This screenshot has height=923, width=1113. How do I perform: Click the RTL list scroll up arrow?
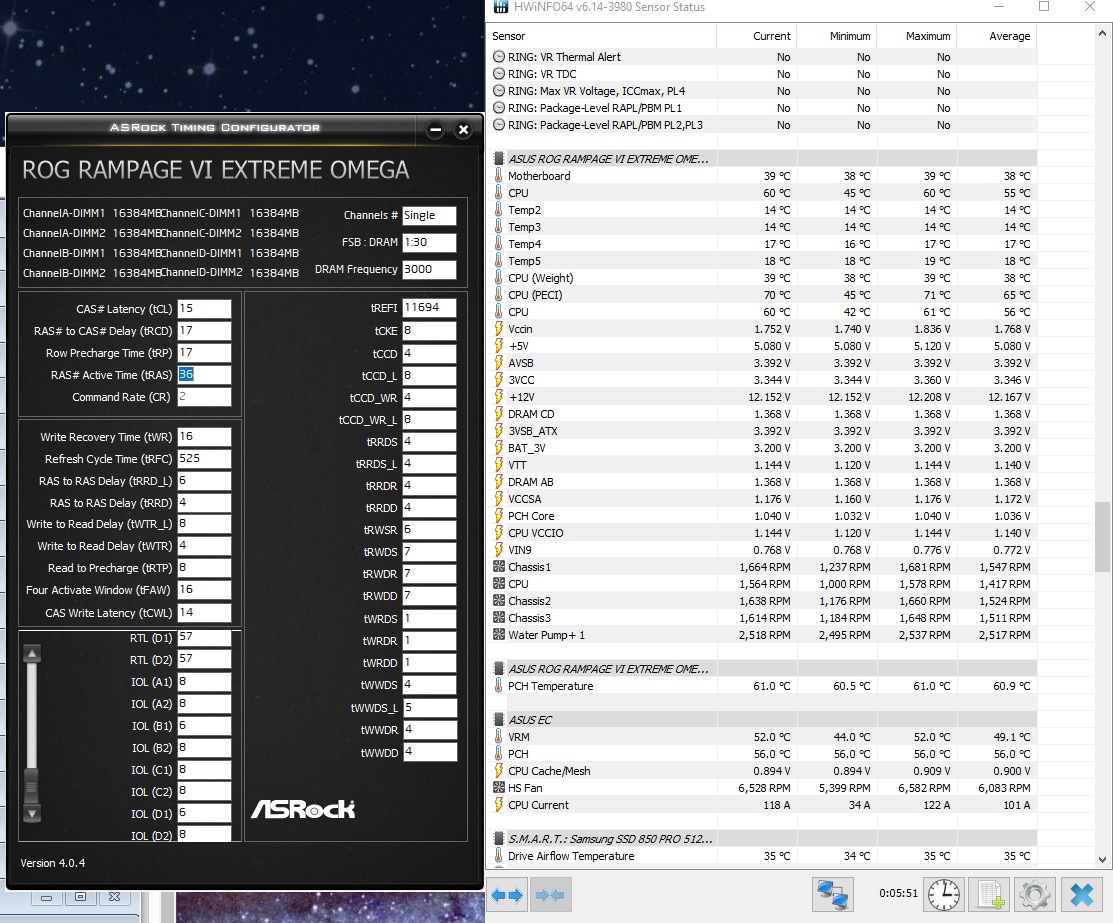tap(32, 653)
